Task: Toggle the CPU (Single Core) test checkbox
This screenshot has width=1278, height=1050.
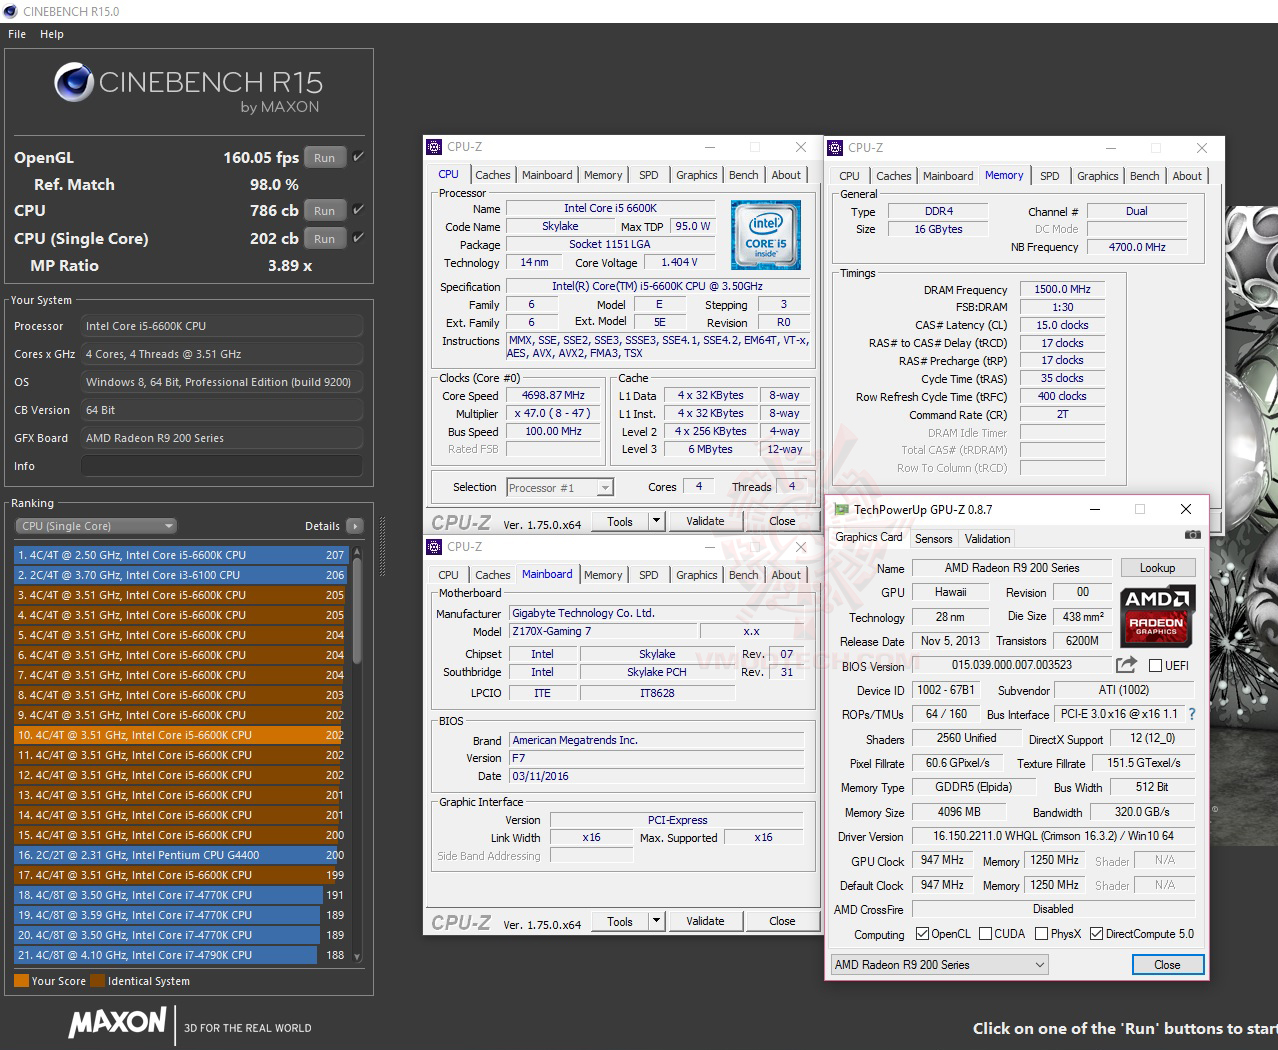Action: point(358,238)
